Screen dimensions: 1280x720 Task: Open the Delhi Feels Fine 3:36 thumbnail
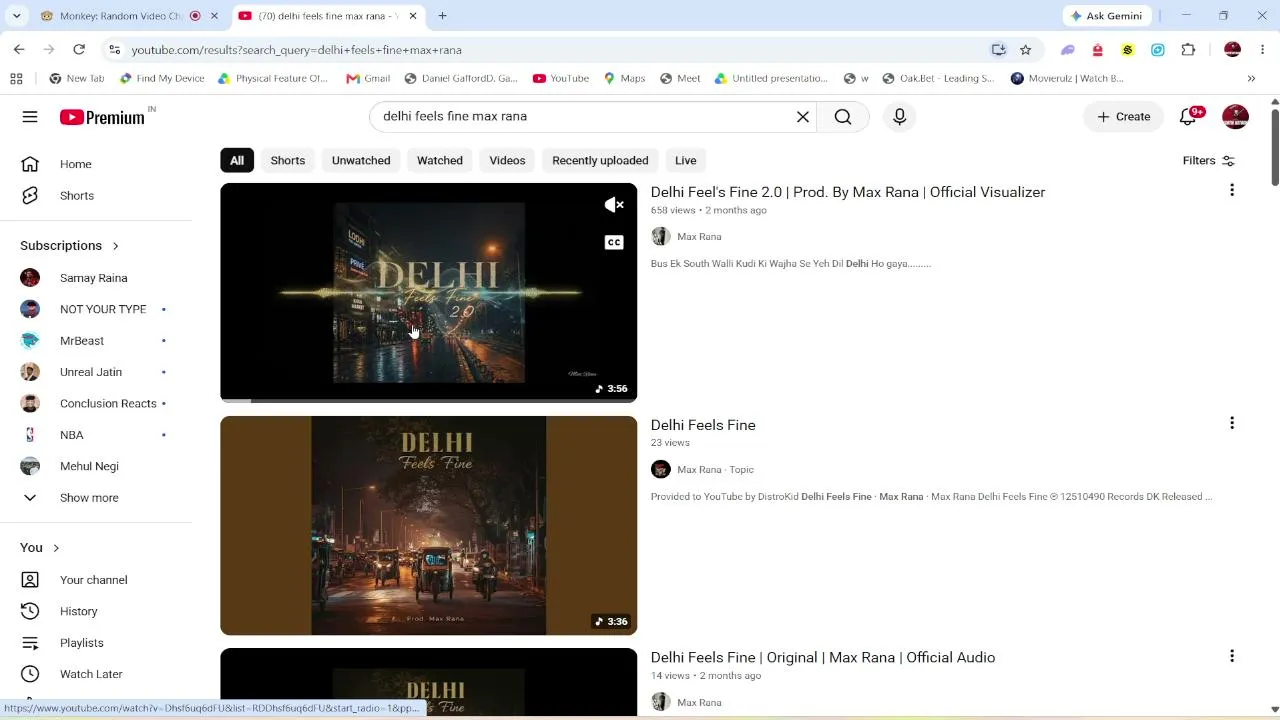point(428,526)
